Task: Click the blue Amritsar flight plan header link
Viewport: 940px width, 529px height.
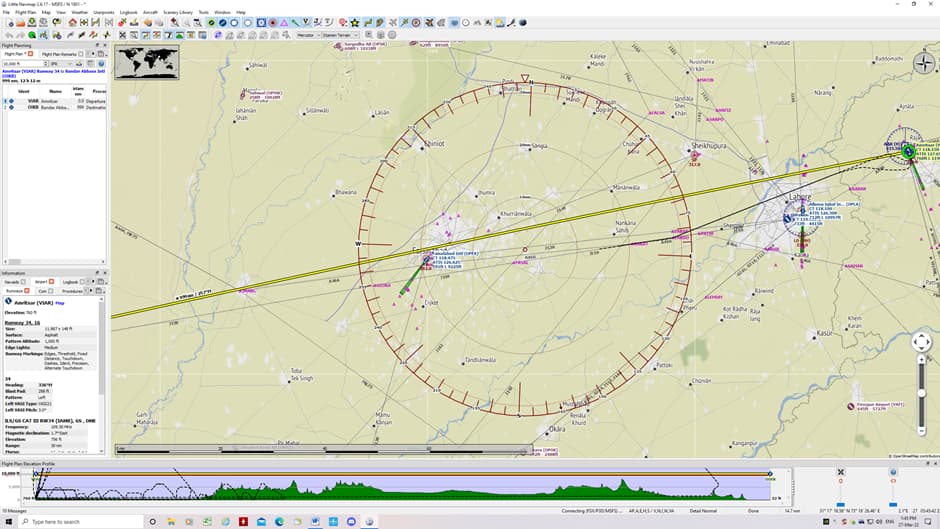Action: (54, 73)
